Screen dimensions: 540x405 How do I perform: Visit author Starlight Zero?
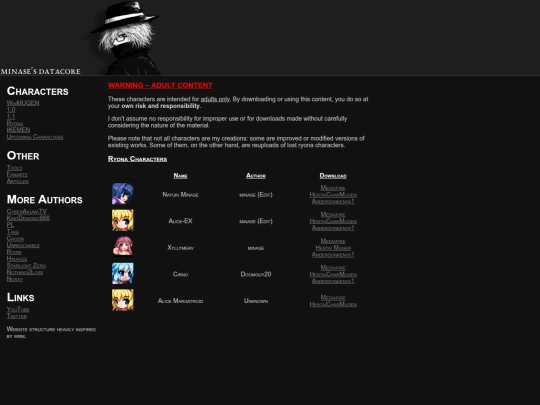[x=26, y=266]
